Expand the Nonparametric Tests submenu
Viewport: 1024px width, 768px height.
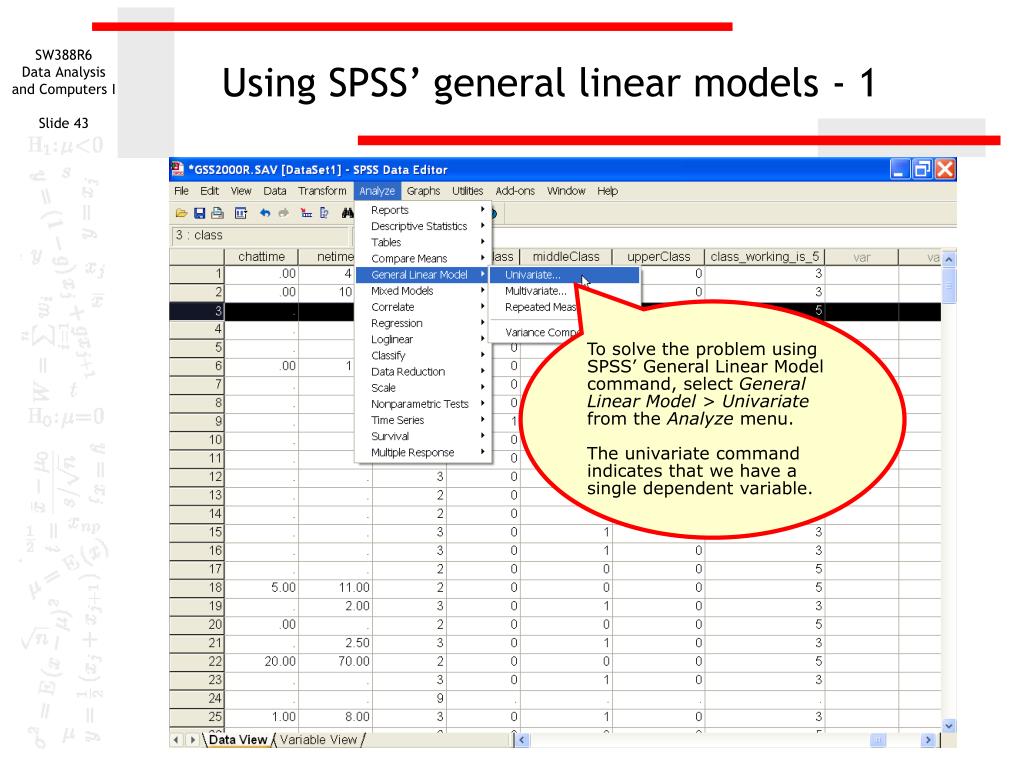[x=423, y=404]
